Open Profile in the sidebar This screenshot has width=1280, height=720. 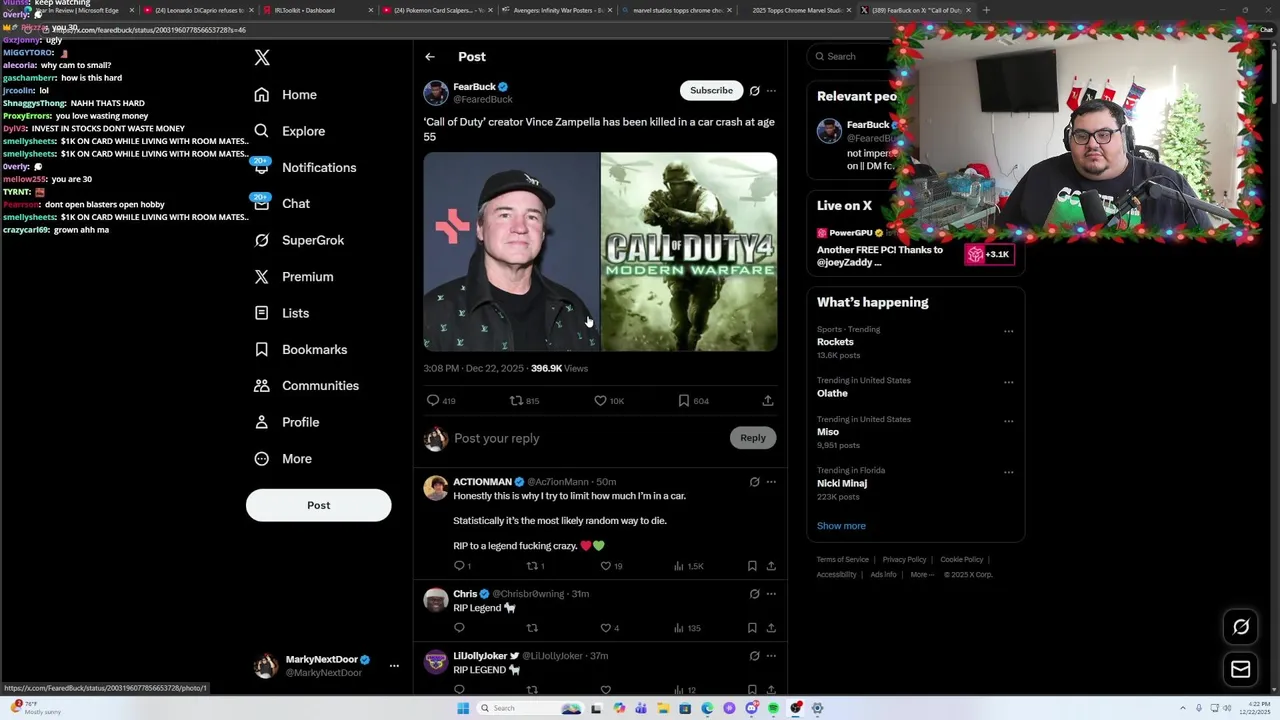point(287,422)
